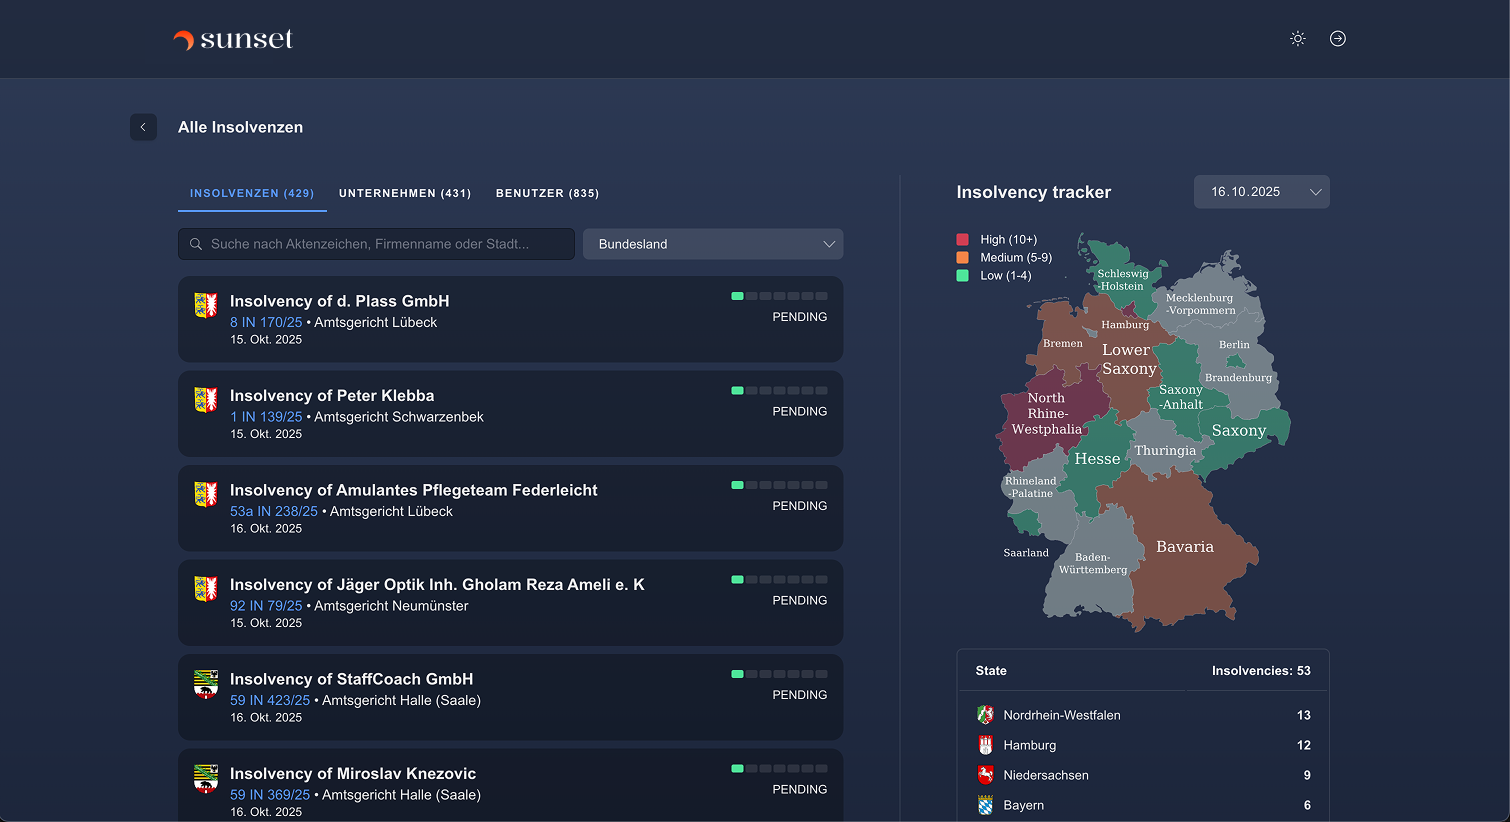Click the sunset logo
Viewport: 1510px width, 822px height.
pos(232,38)
